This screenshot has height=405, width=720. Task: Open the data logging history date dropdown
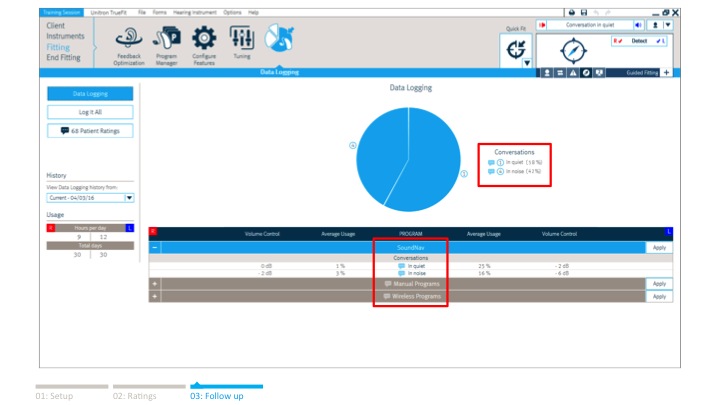(x=129, y=198)
